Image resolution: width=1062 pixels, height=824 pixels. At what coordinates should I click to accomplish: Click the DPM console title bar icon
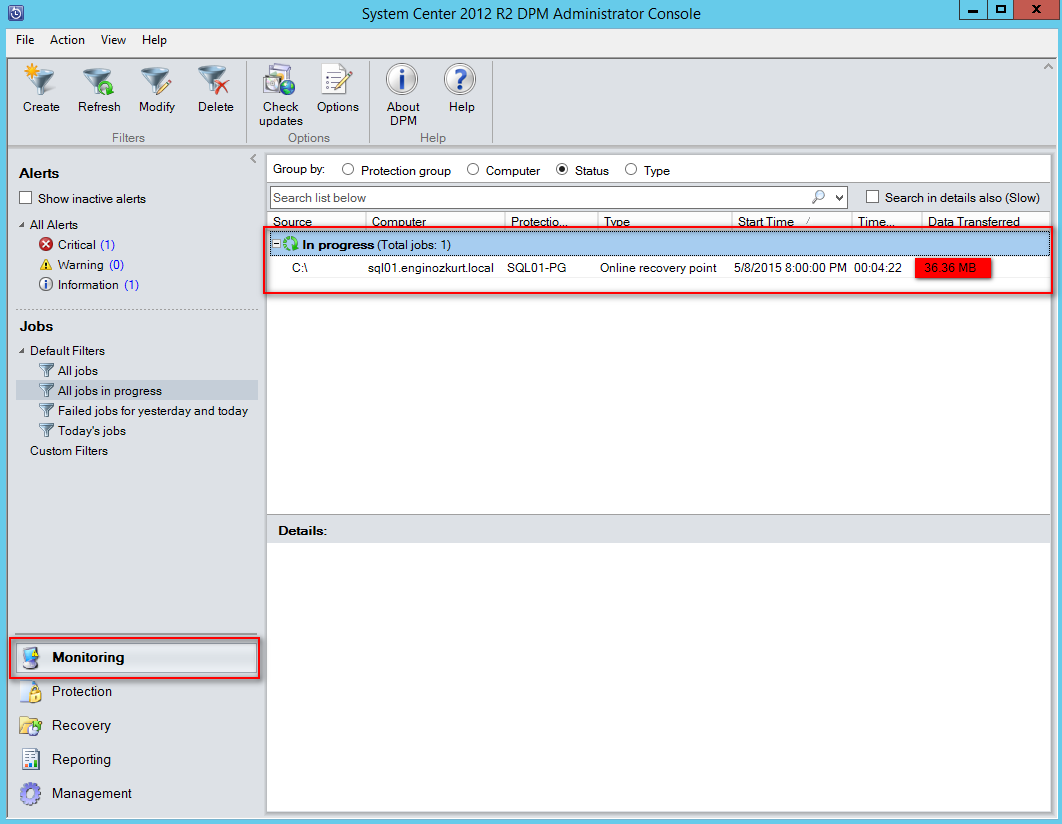click(x=16, y=13)
